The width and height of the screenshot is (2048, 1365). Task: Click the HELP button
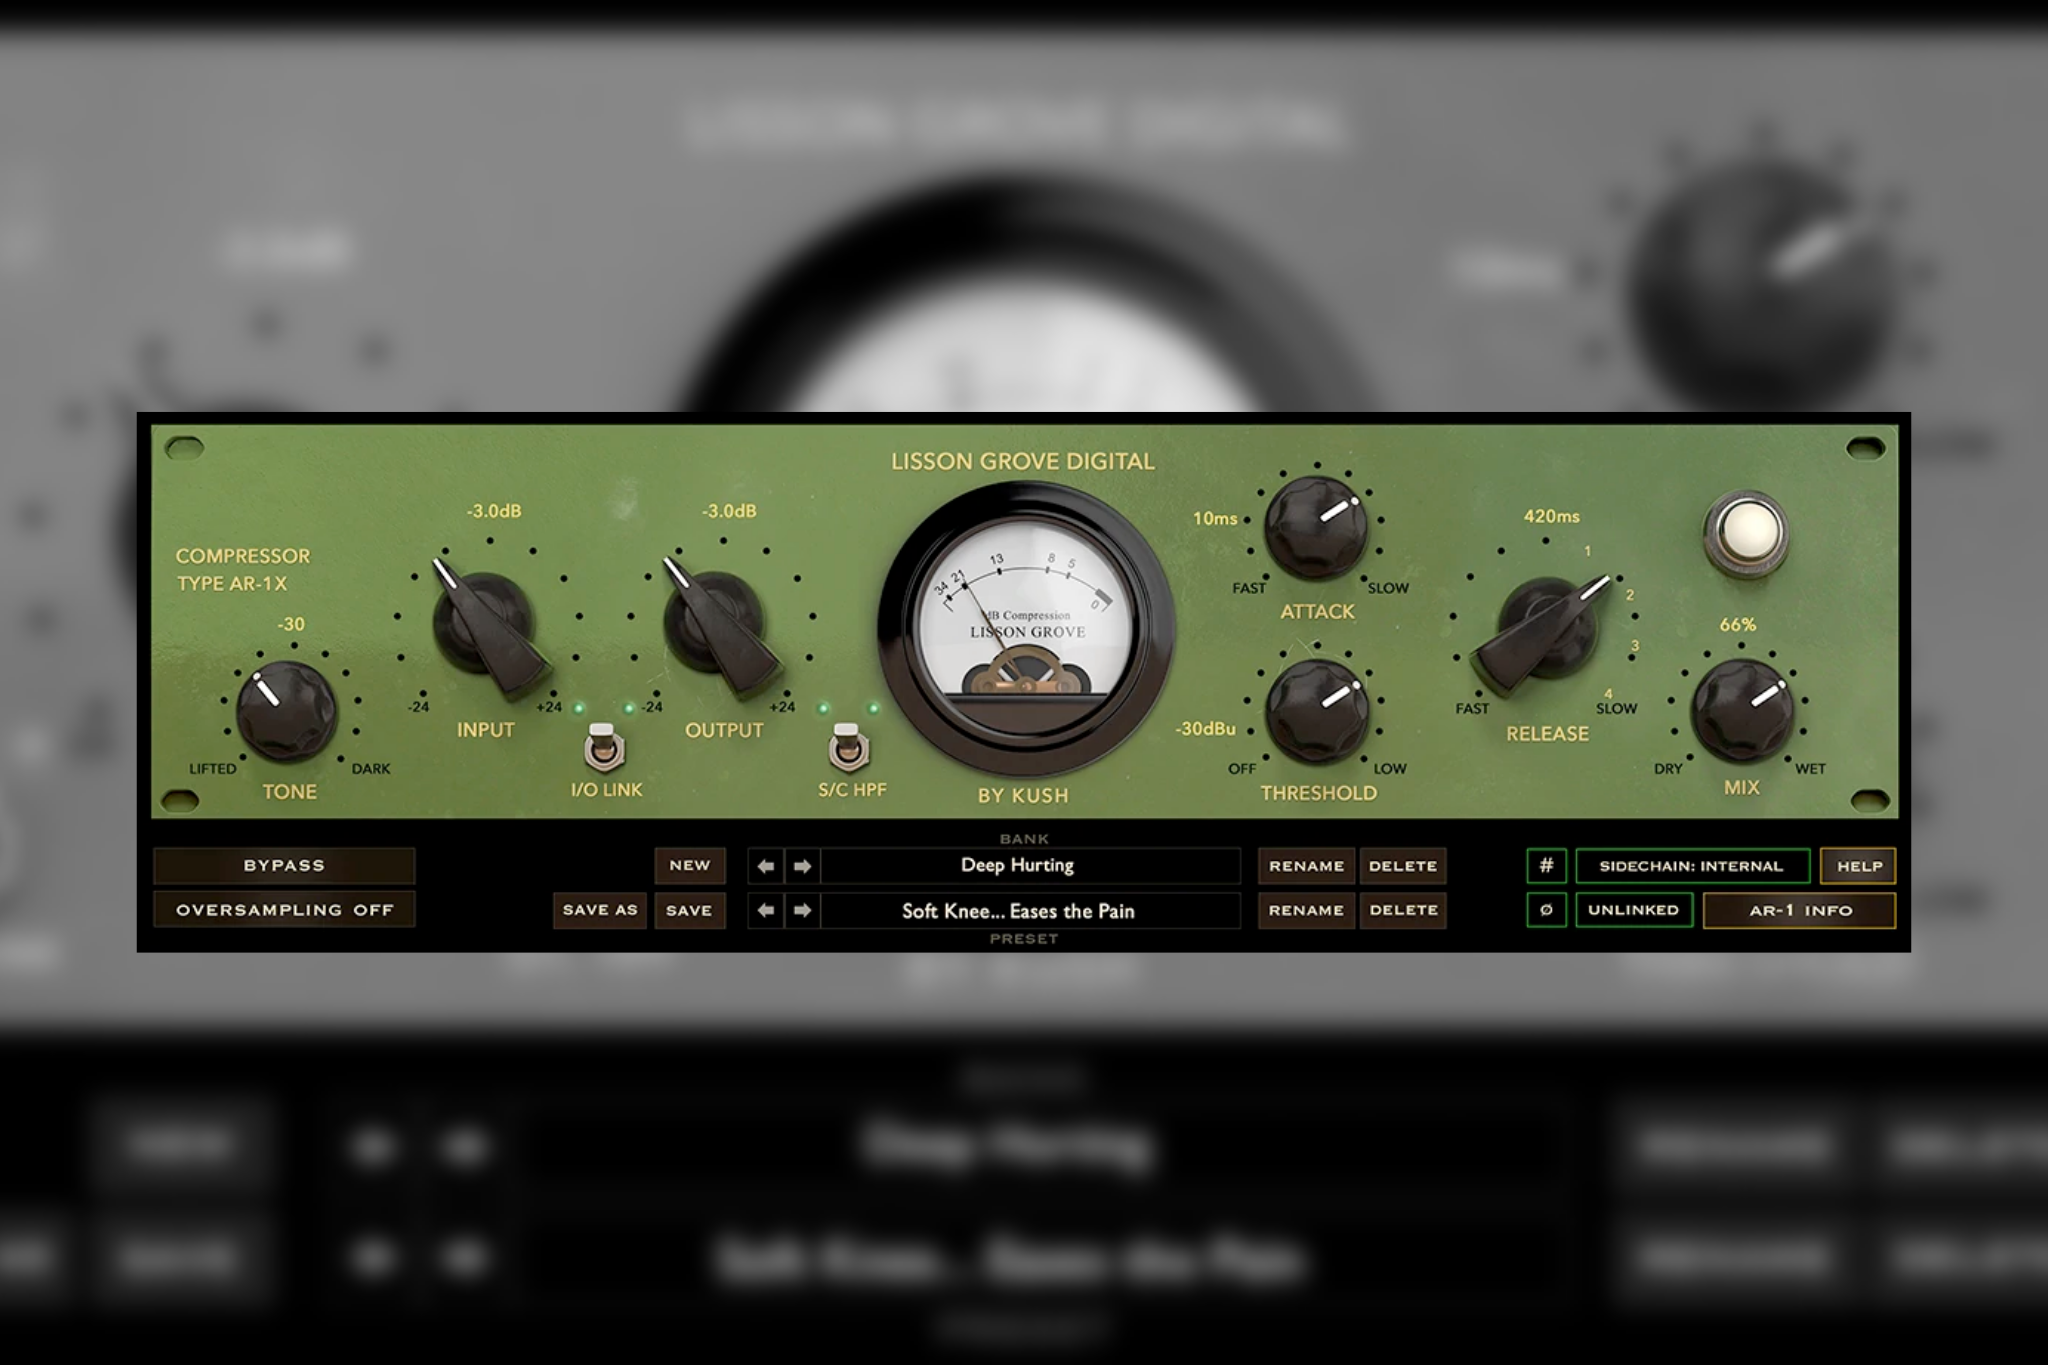coord(1858,866)
